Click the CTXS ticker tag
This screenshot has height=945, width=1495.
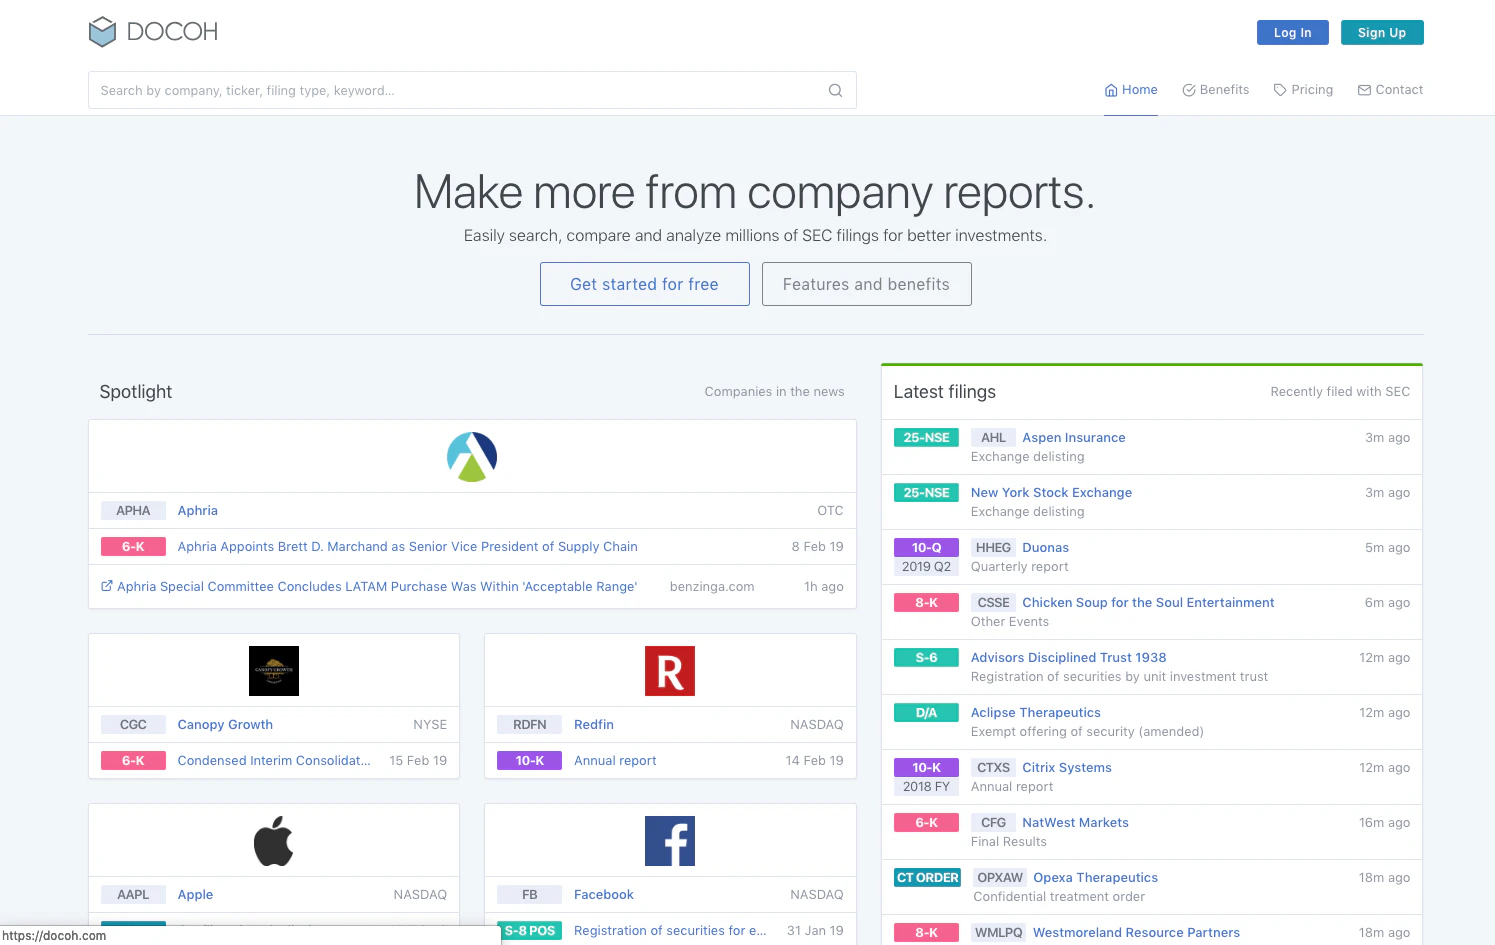tap(994, 768)
